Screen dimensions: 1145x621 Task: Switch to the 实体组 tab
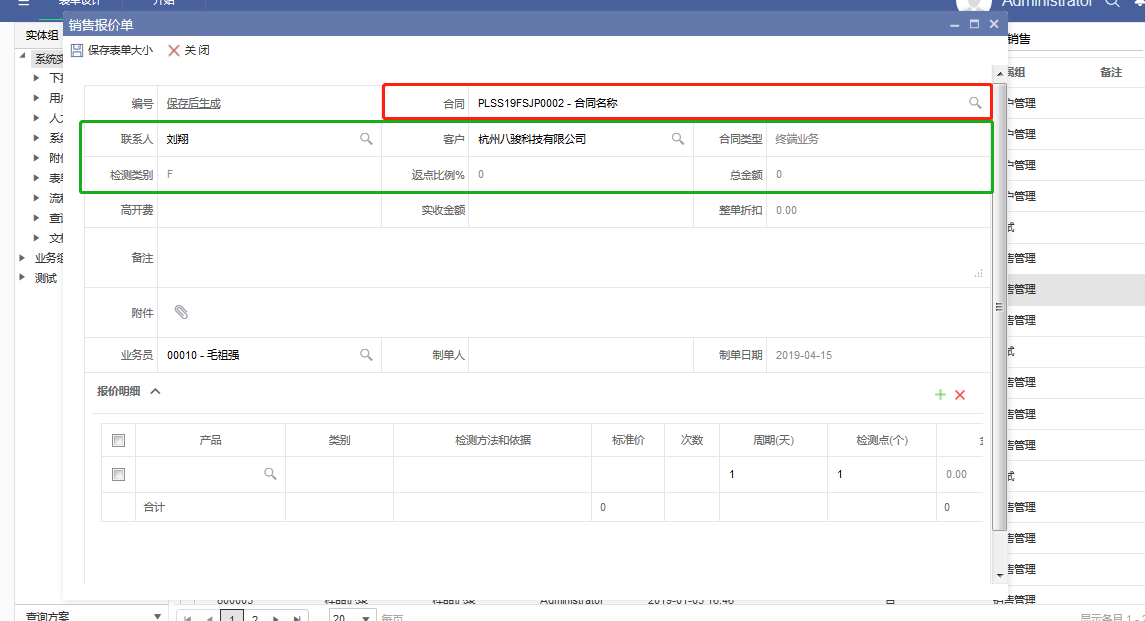pyautogui.click(x=42, y=36)
